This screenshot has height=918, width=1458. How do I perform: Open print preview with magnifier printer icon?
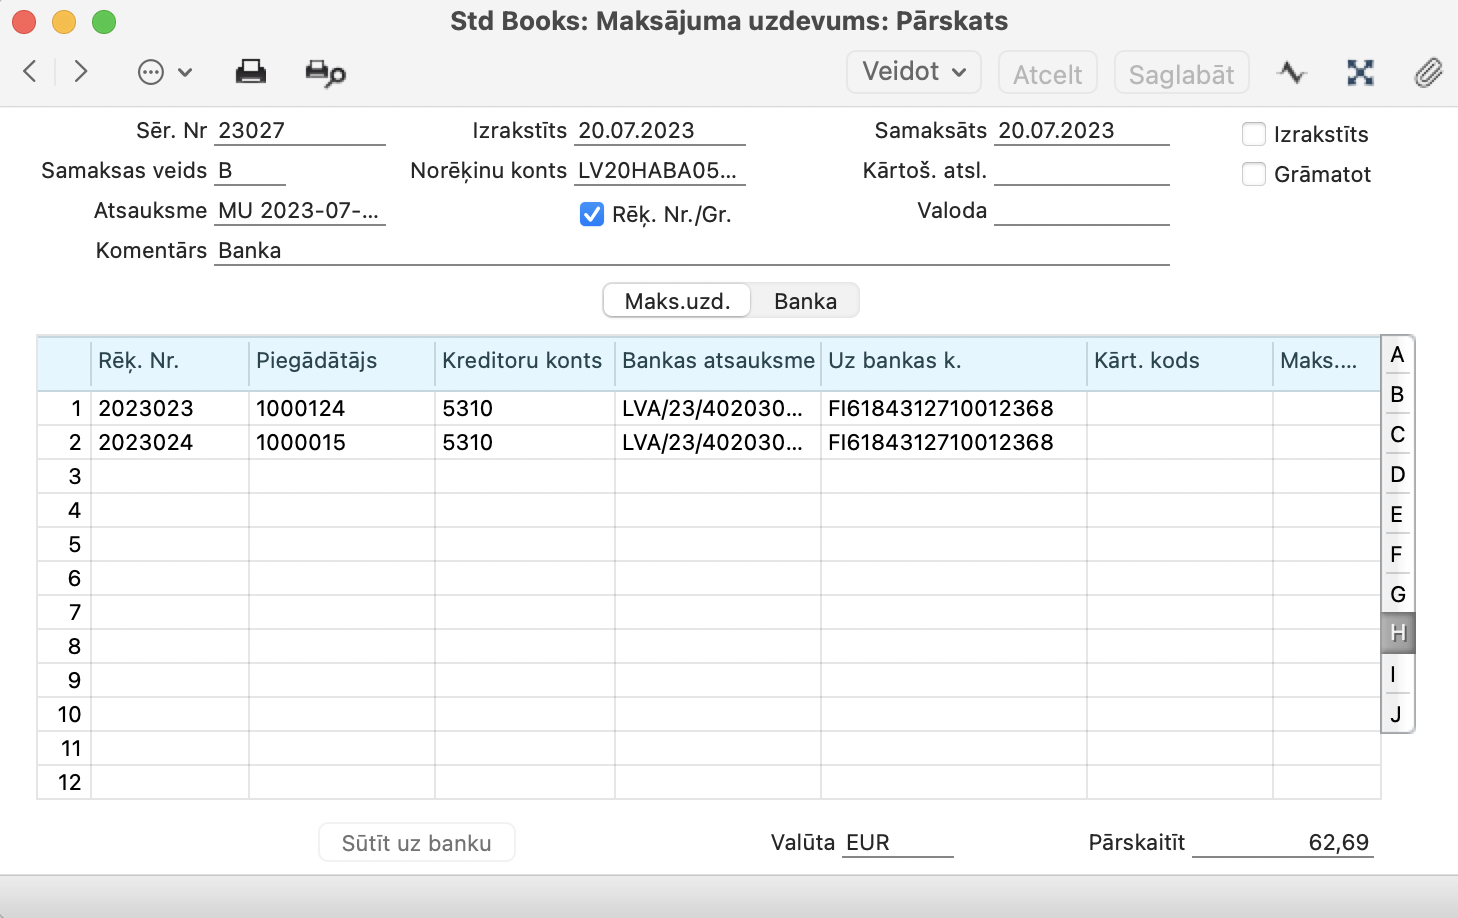click(x=325, y=73)
